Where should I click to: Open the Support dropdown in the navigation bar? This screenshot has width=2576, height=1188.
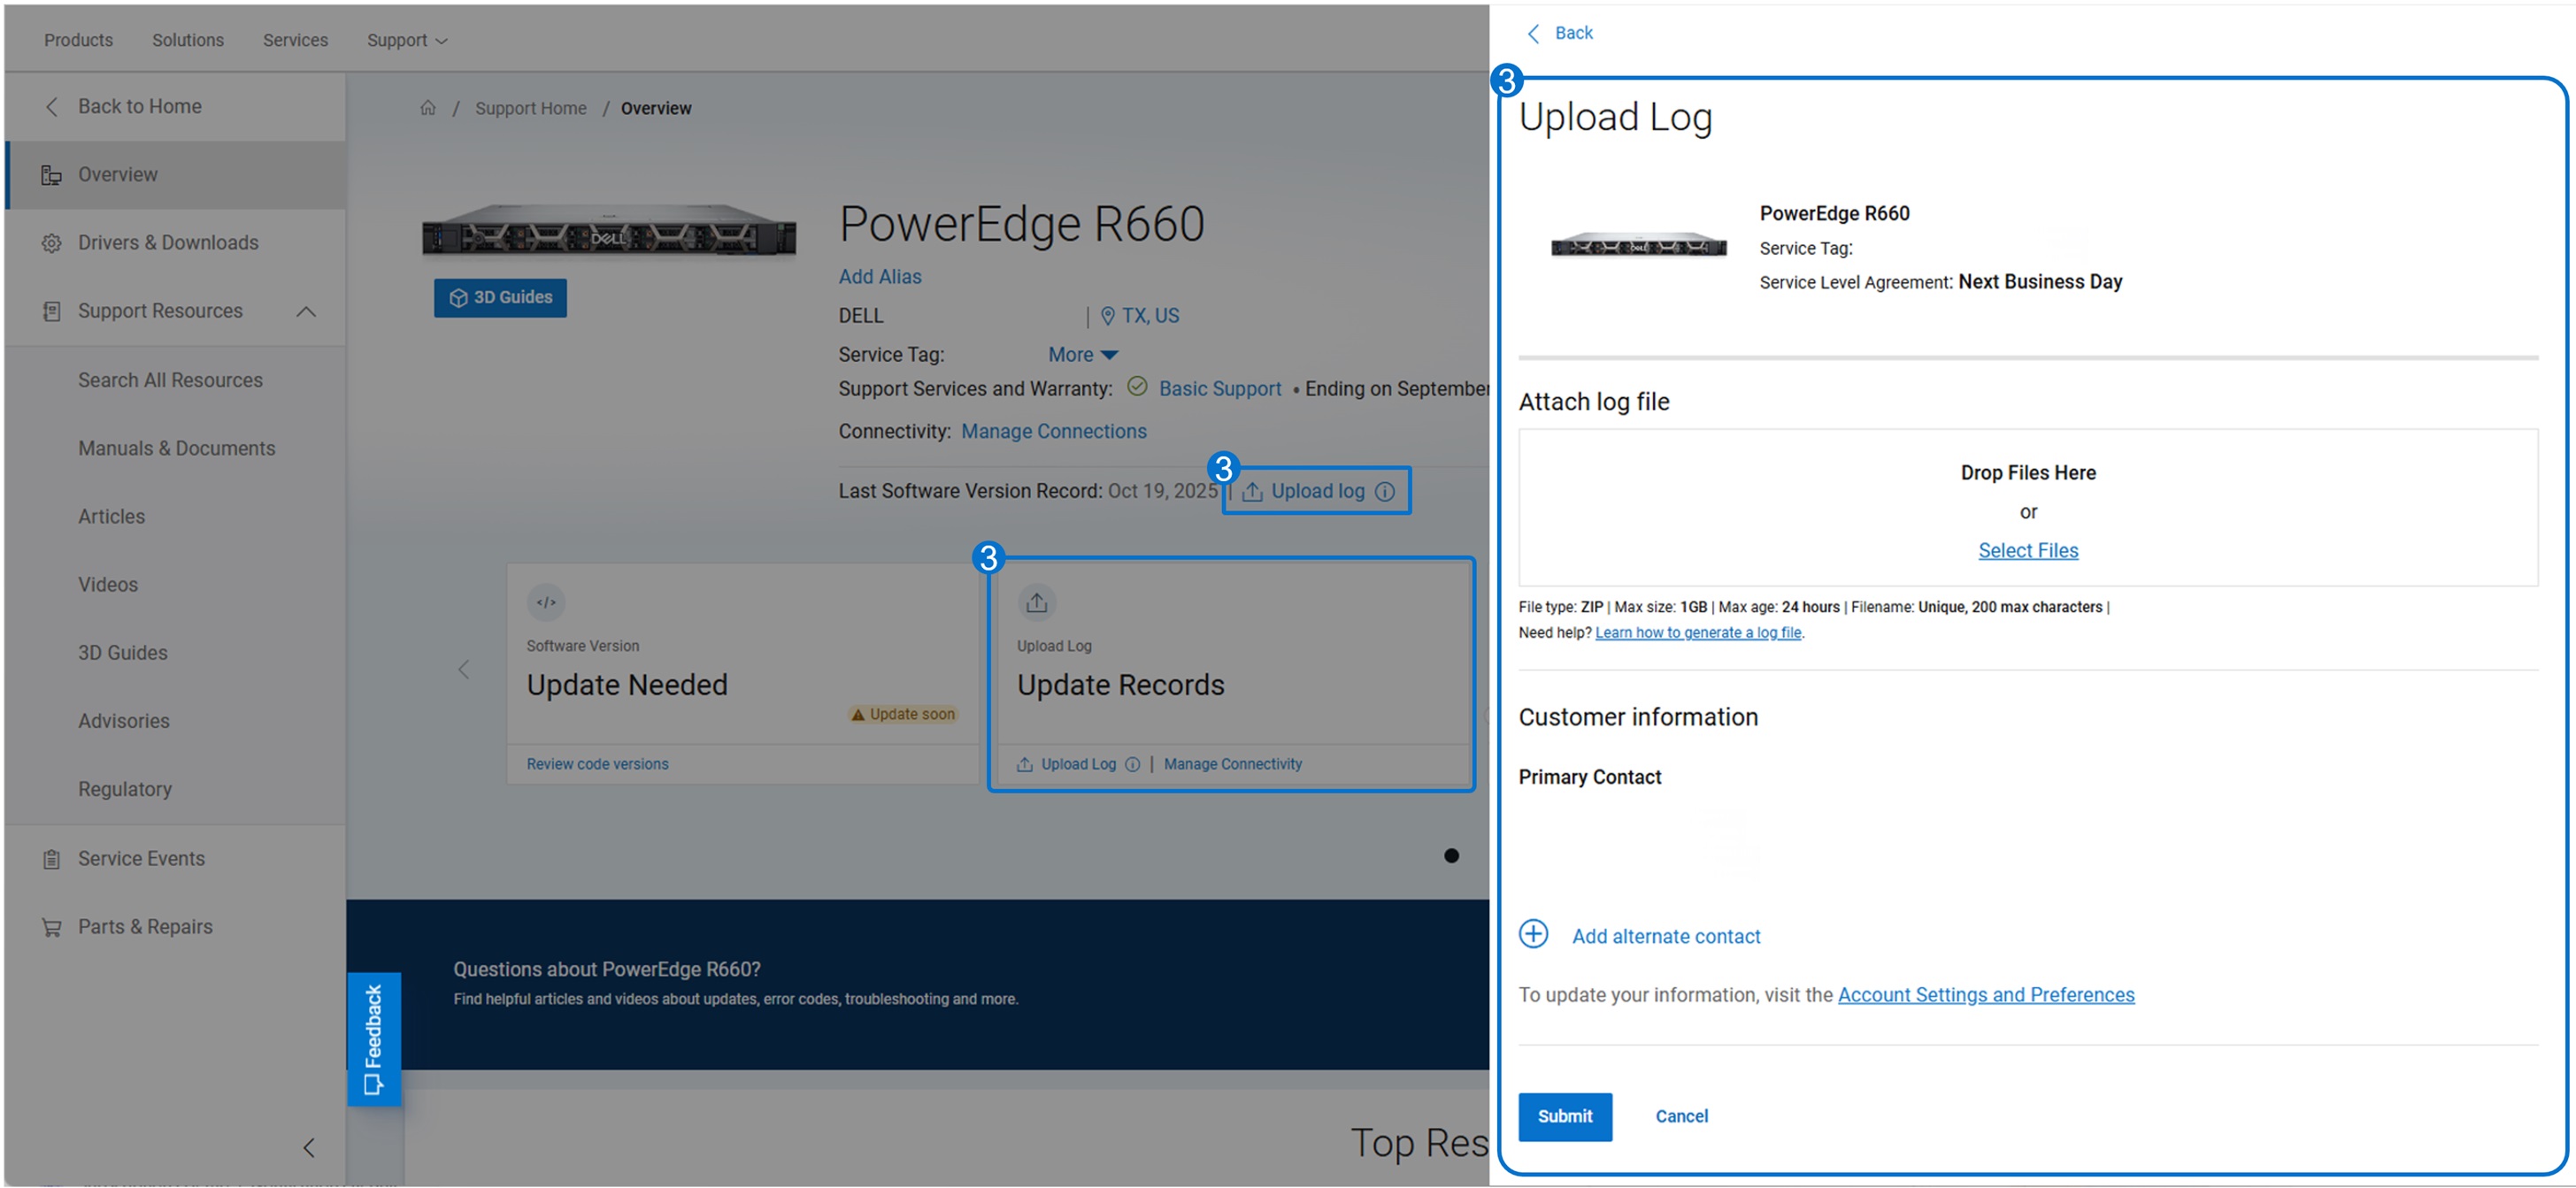coord(405,40)
